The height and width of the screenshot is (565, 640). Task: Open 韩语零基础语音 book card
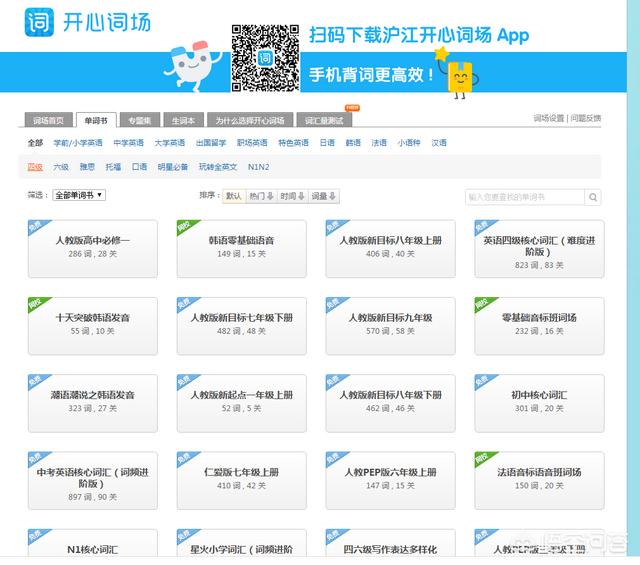242,249
